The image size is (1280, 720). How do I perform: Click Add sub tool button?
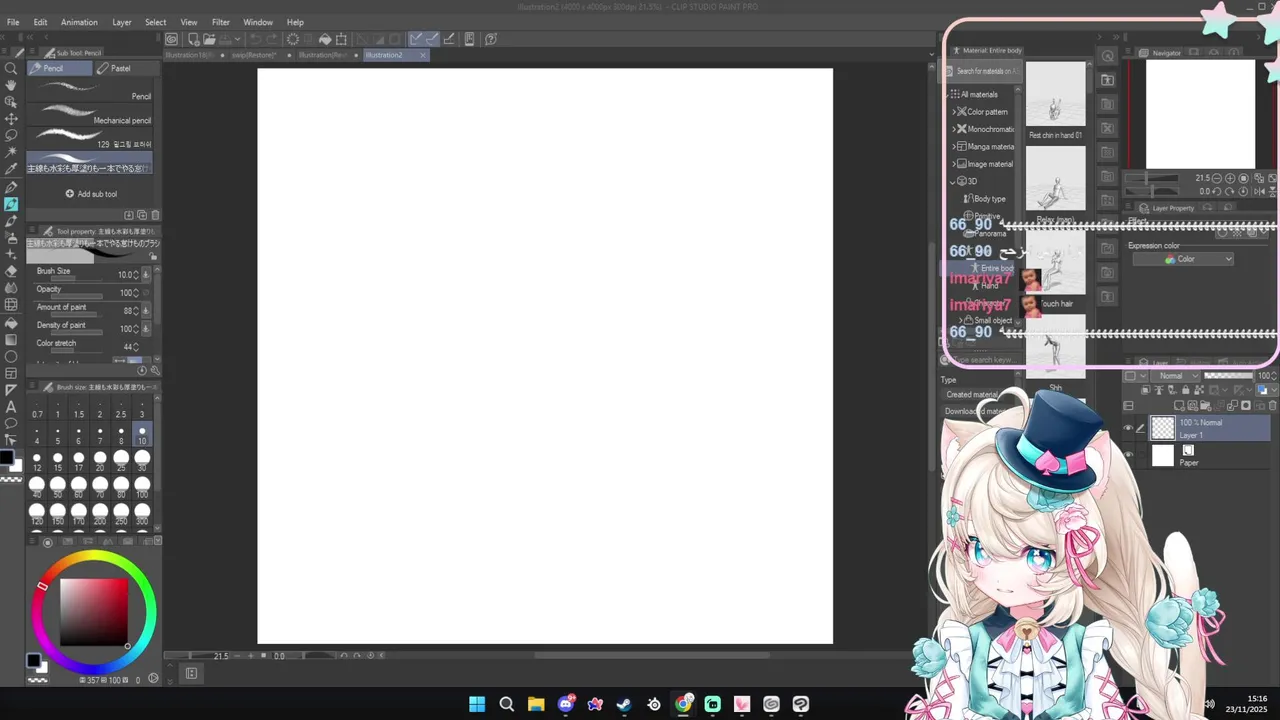point(91,194)
